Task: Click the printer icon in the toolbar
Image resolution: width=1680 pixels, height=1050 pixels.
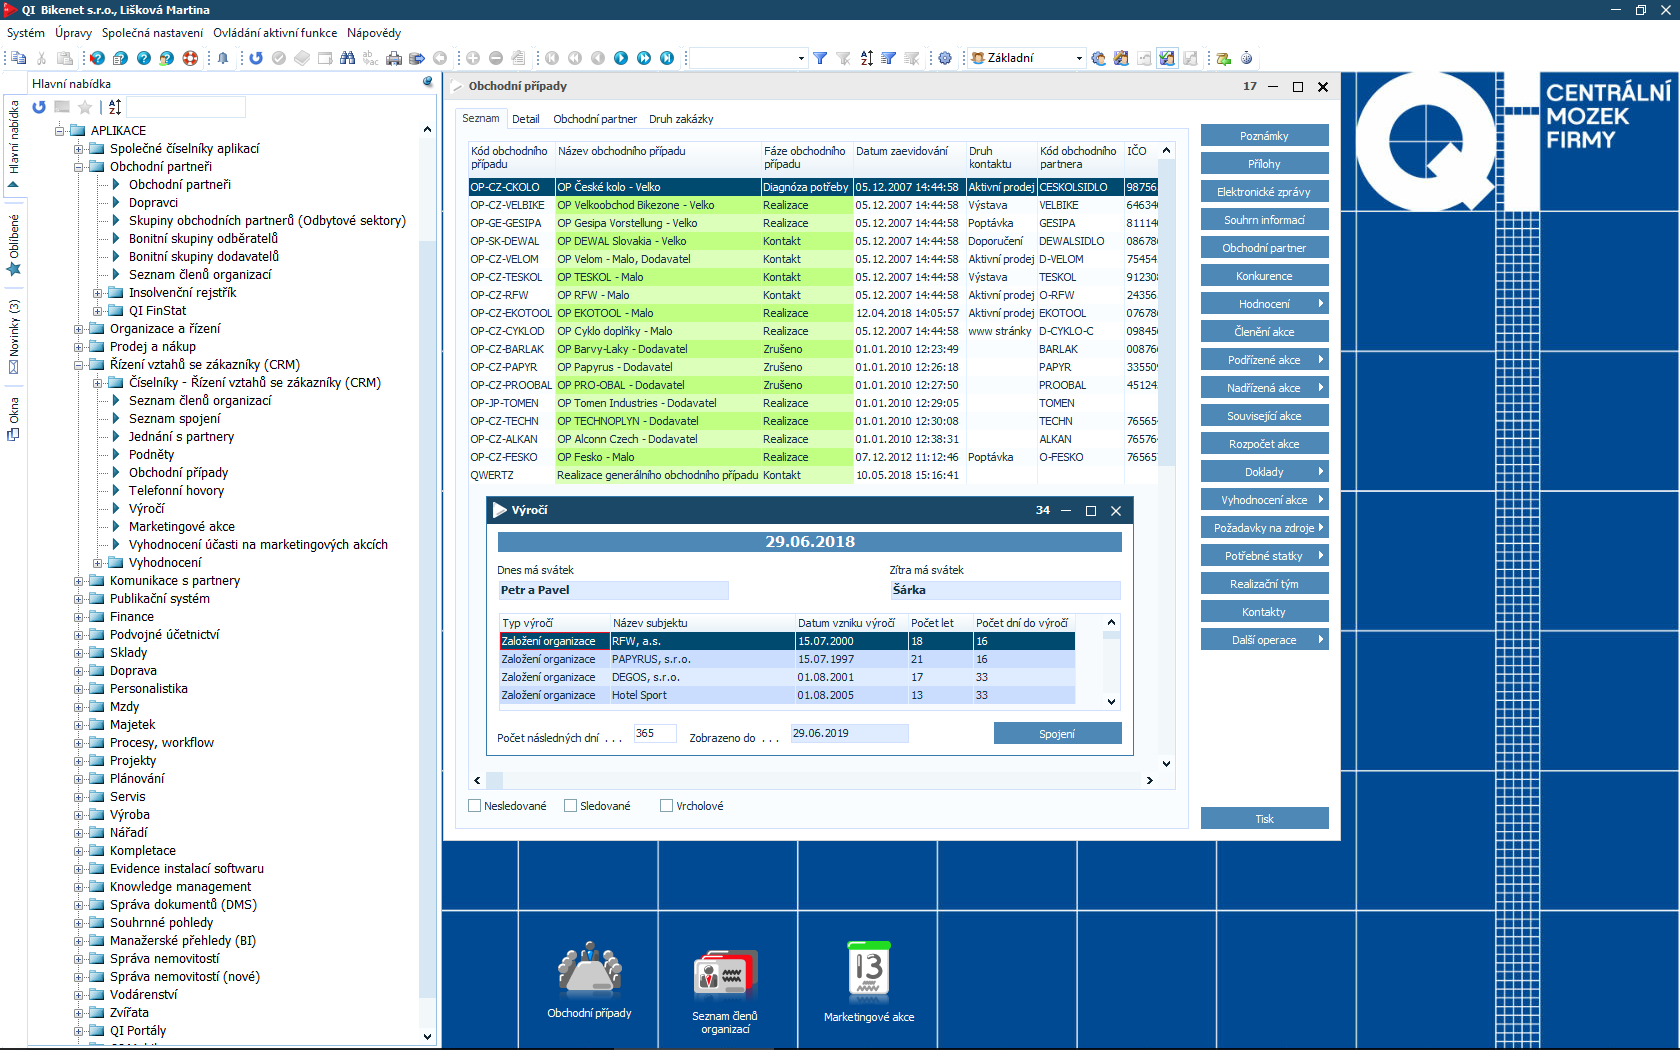Action: [x=394, y=58]
